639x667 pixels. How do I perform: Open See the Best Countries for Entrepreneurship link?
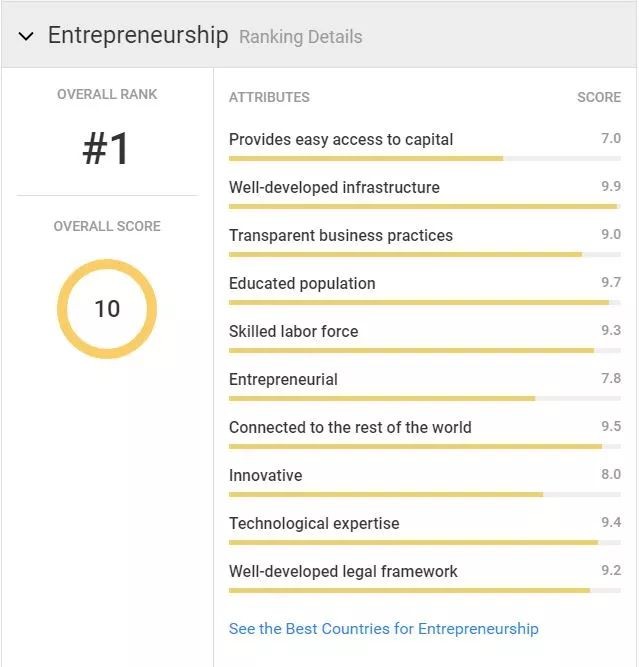pyautogui.click(x=383, y=629)
